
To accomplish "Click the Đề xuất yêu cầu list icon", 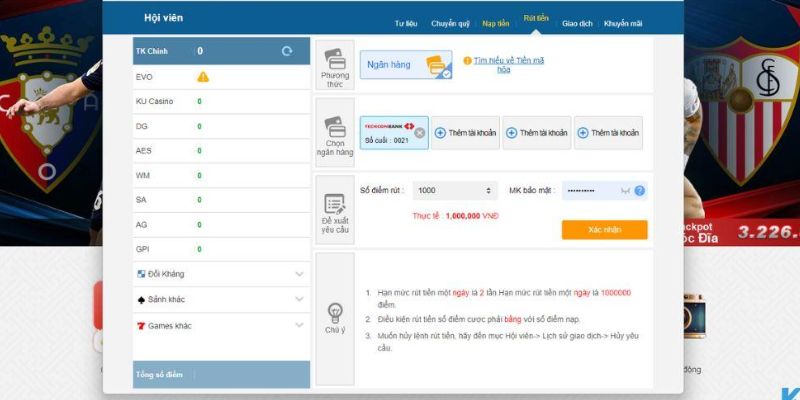I will click(335, 204).
